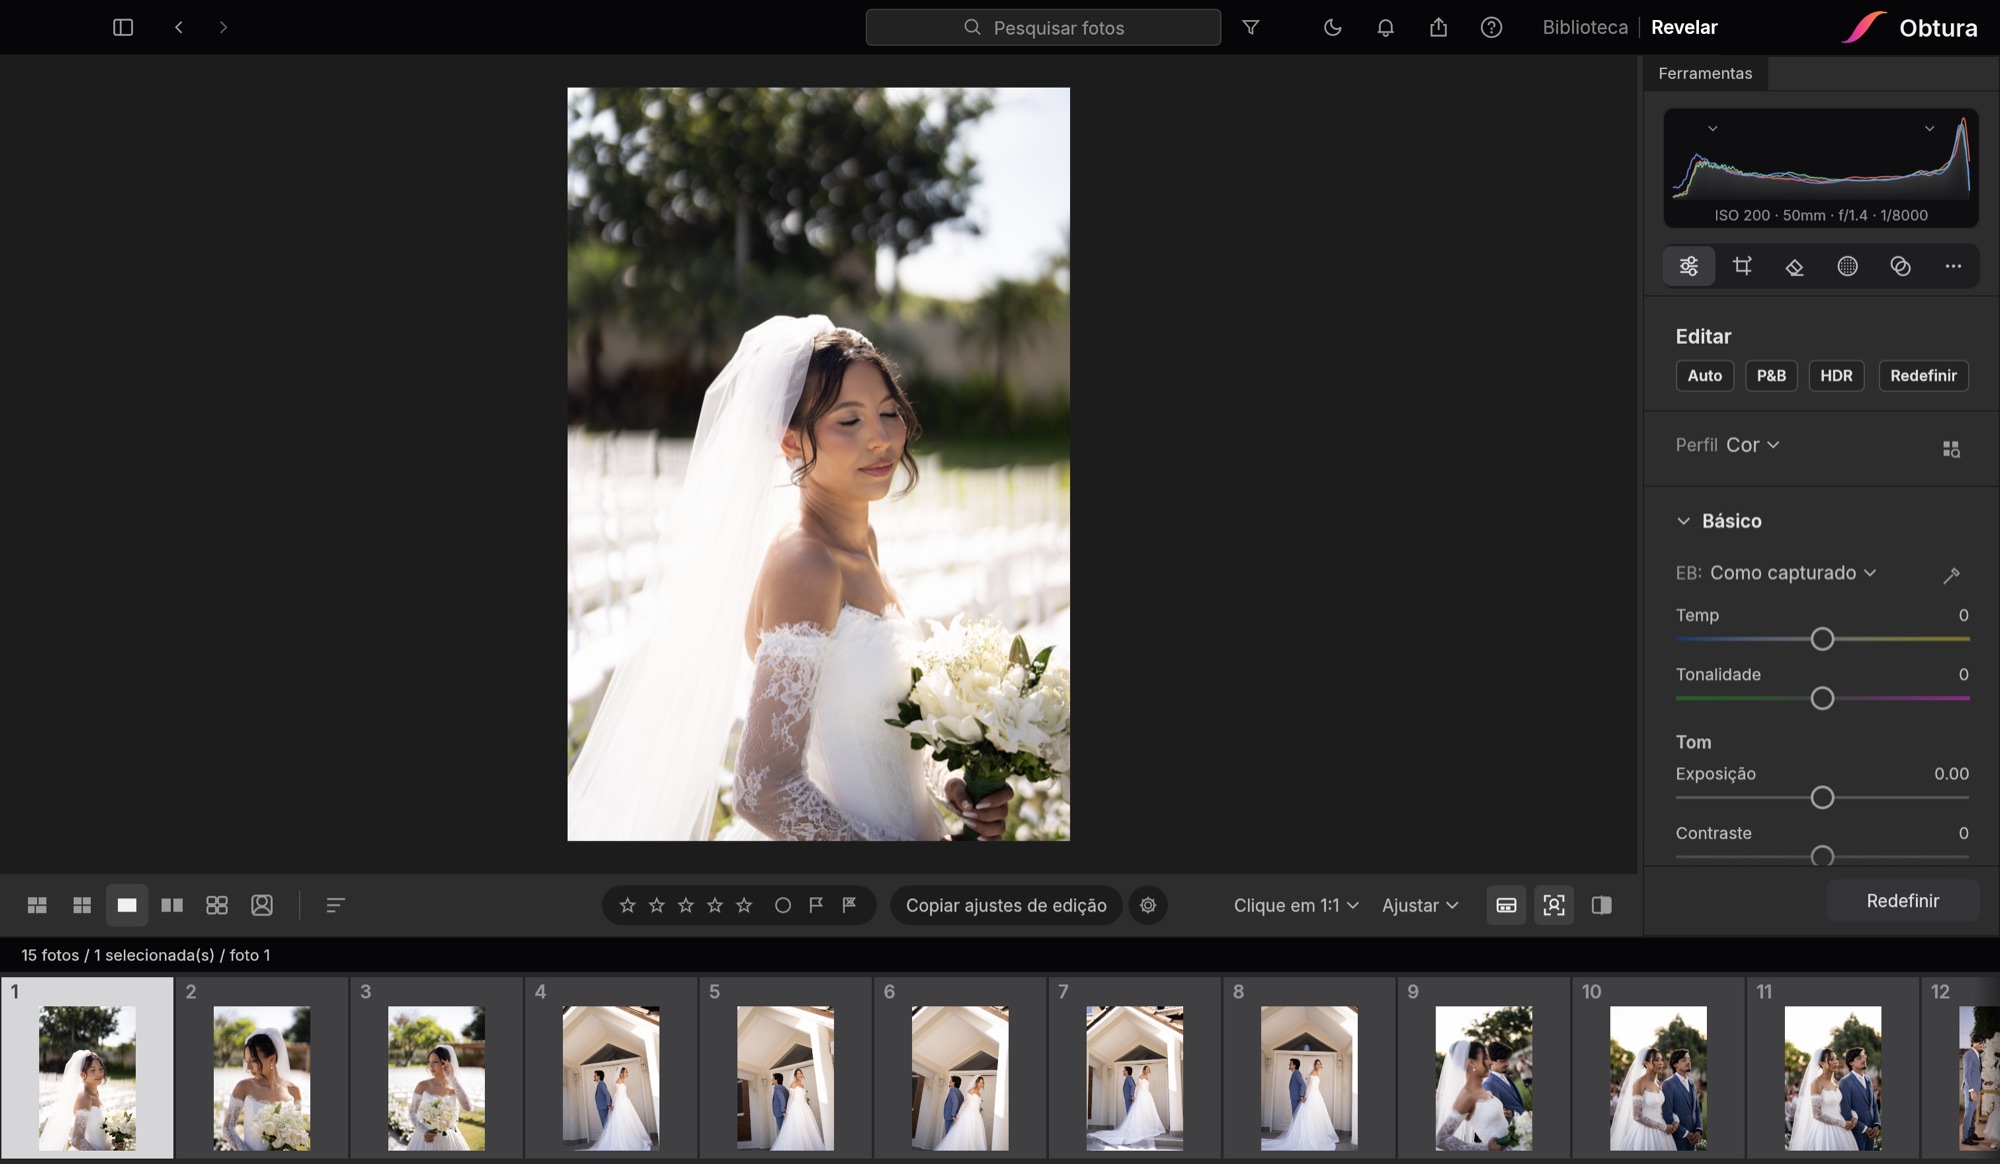
Task: Toggle before/after split view icon
Action: click(1602, 905)
